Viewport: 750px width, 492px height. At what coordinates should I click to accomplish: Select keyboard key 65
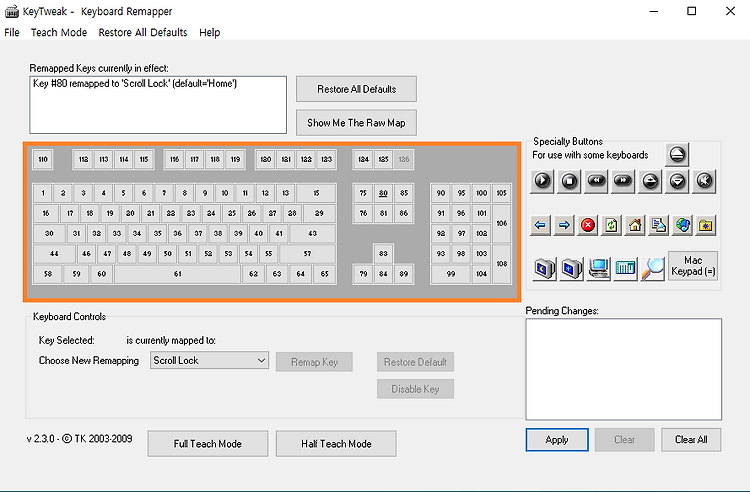coord(324,274)
